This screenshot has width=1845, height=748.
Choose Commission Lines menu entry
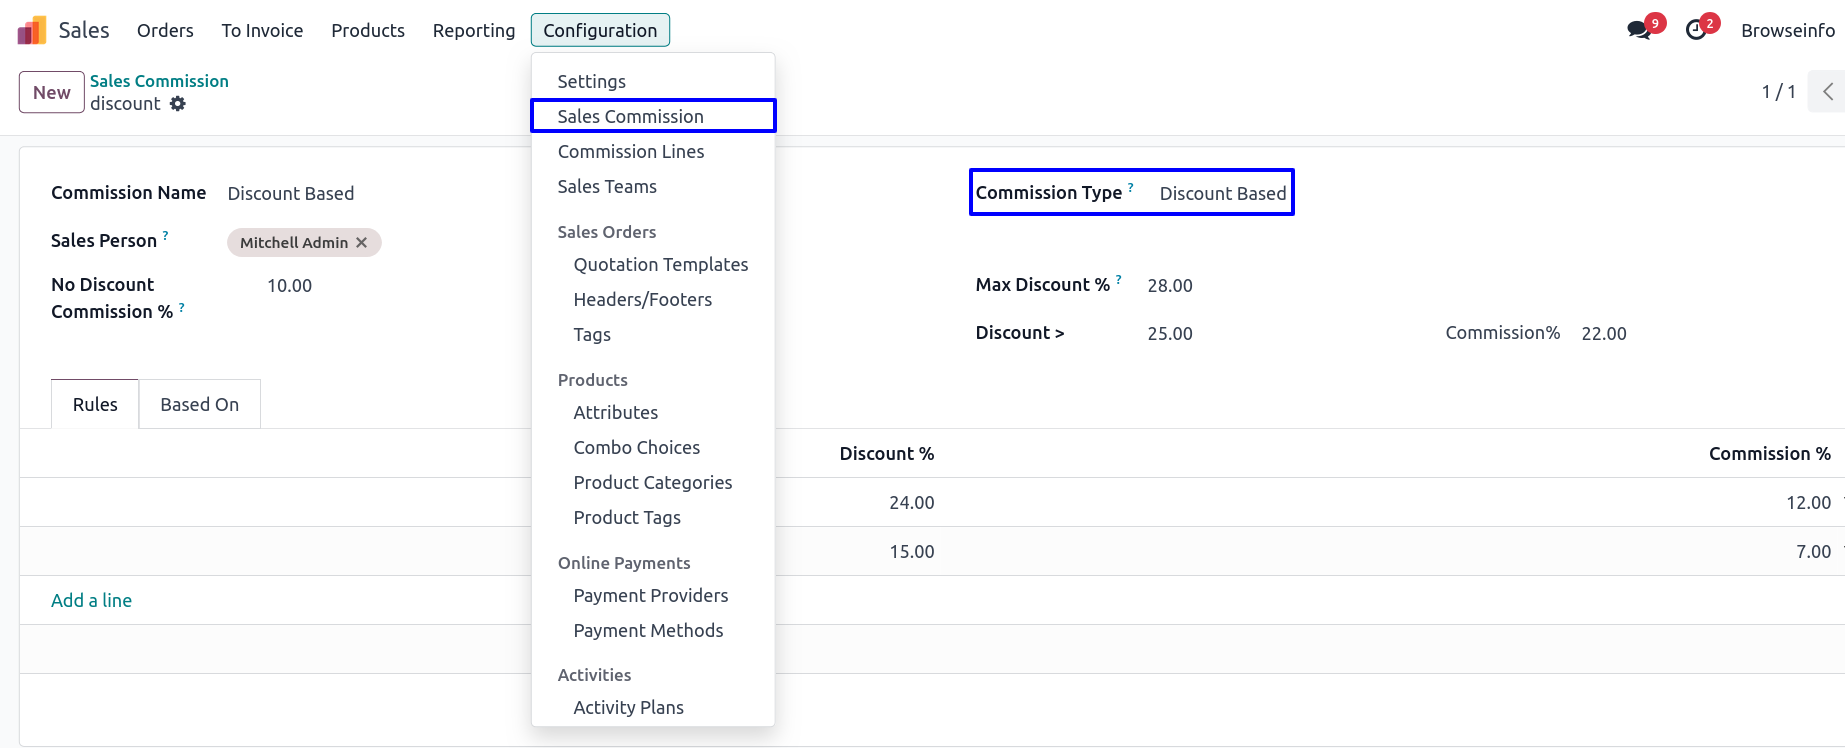pyautogui.click(x=630, y=152)
